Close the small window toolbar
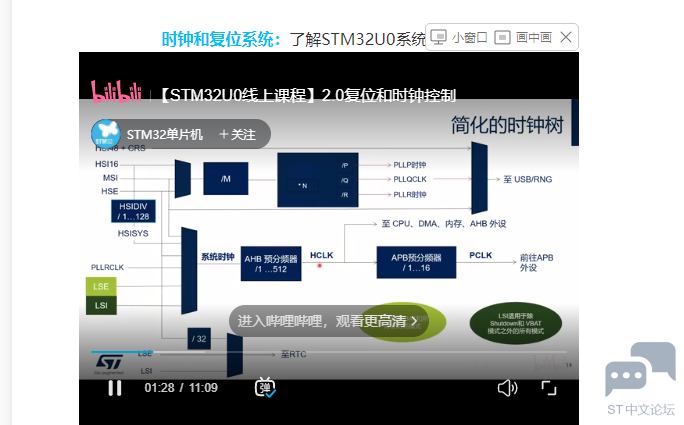The height and width of the screenshot is (425, 684). click(x=566, y=37)
